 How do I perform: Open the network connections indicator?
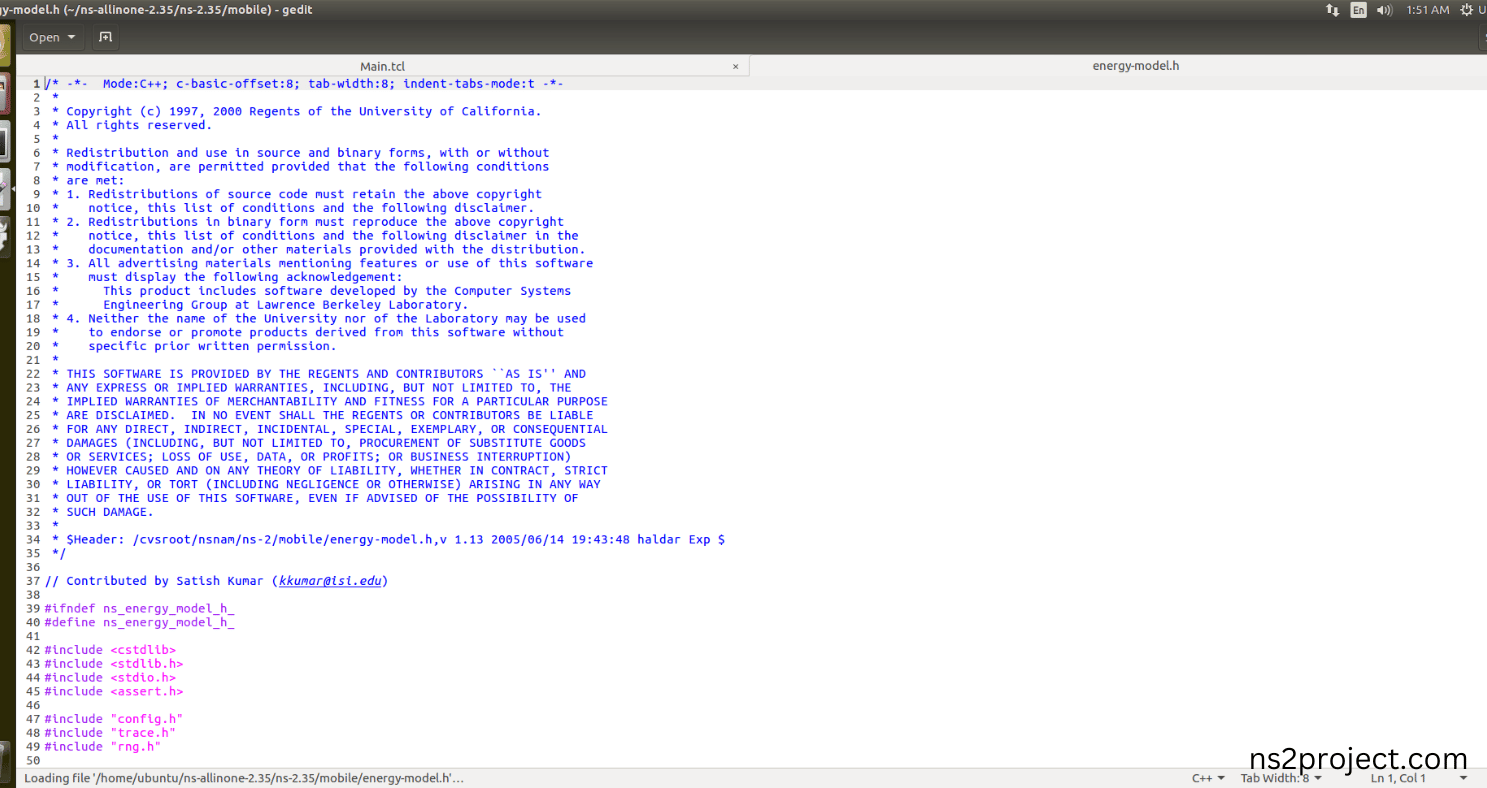pyautogui.click(x=1332, y=10)
